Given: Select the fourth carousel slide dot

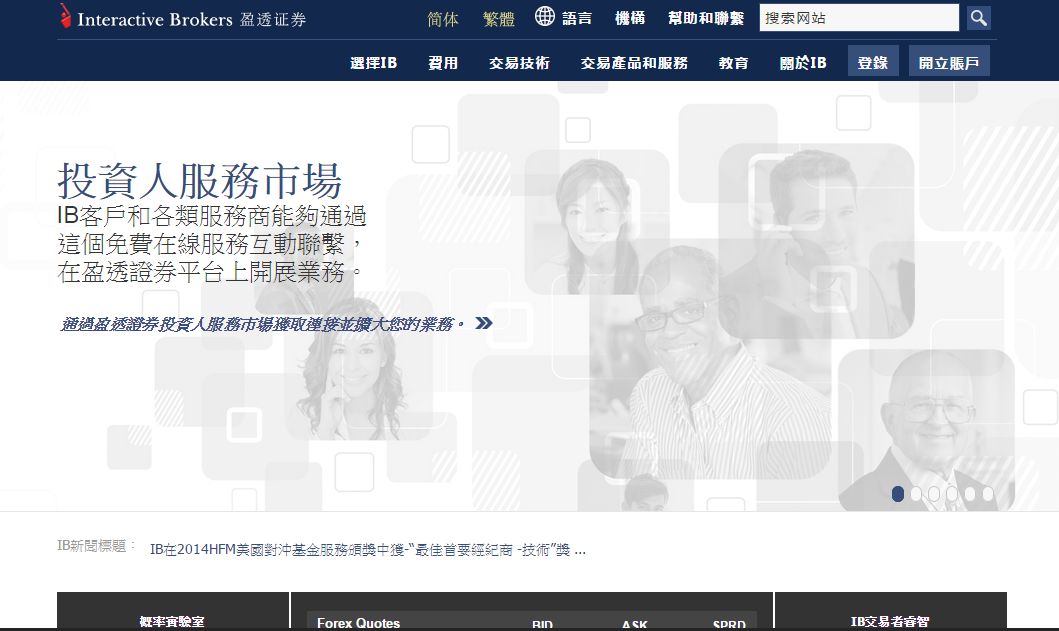Looking at the screenshot, I should click(x=952, y=494).
